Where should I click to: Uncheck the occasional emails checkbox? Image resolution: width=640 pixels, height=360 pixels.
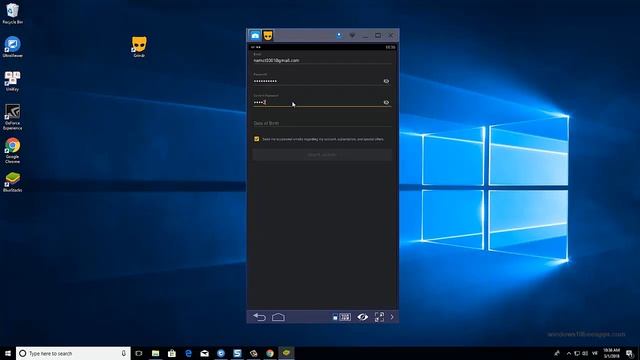pos(257,139)
